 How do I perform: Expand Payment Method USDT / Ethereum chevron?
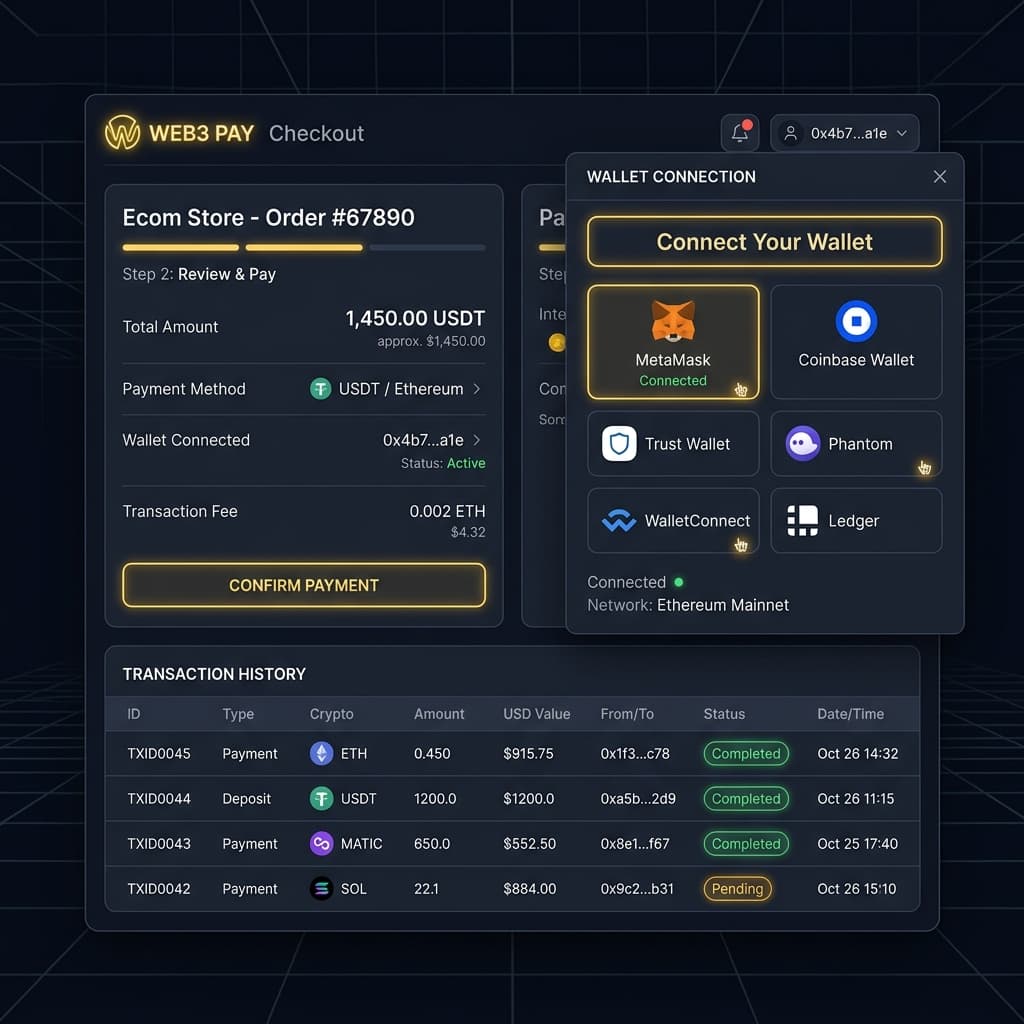coord(477,389)
